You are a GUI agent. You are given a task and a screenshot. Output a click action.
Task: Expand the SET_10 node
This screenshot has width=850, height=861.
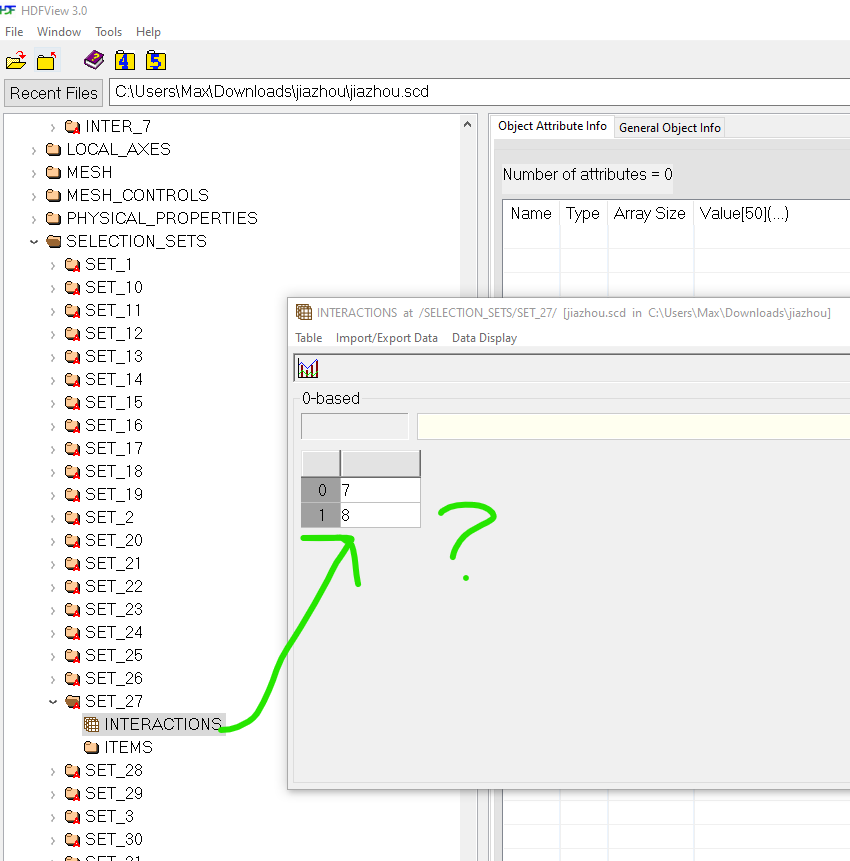pyautogui.click(x=53, y=288)
